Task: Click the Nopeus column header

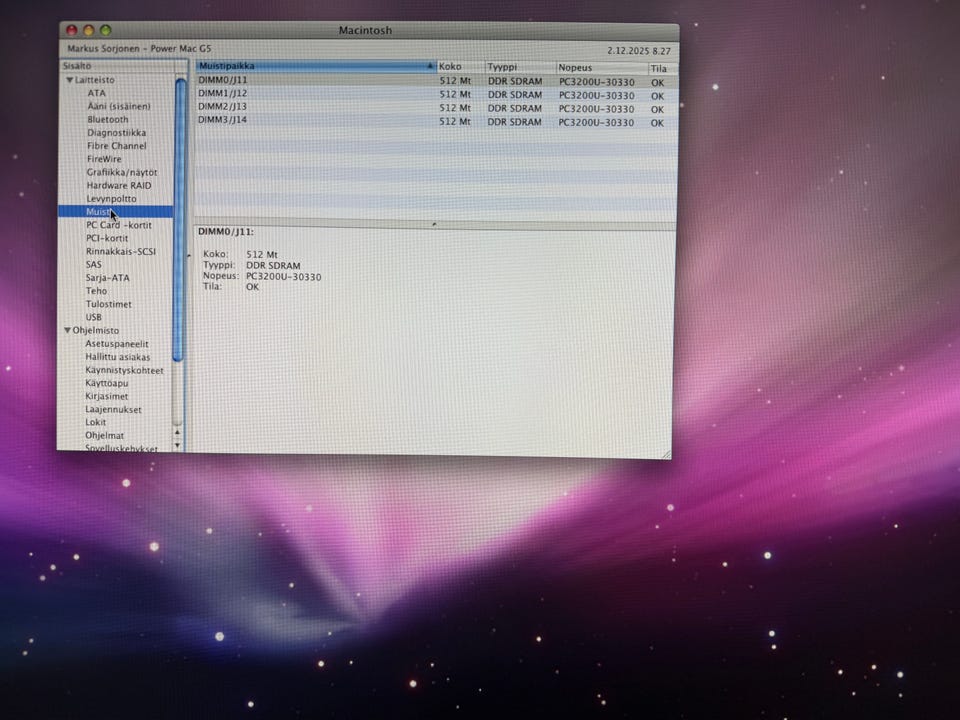Action: pos(600,68)
